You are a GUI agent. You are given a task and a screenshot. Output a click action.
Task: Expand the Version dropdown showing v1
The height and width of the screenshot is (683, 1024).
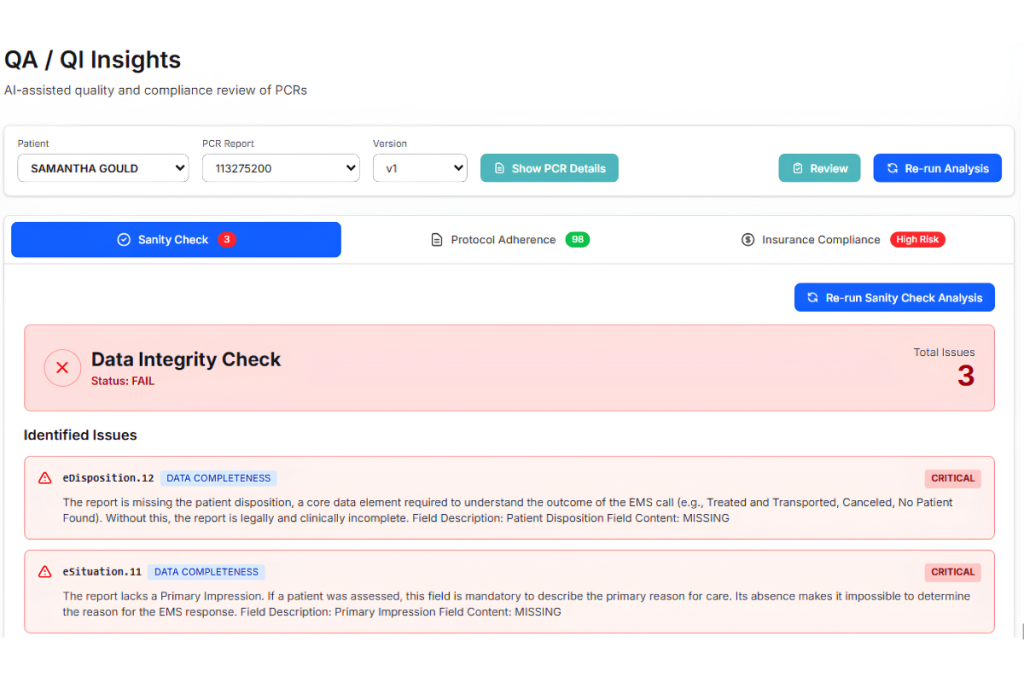(x=420, y=168)
